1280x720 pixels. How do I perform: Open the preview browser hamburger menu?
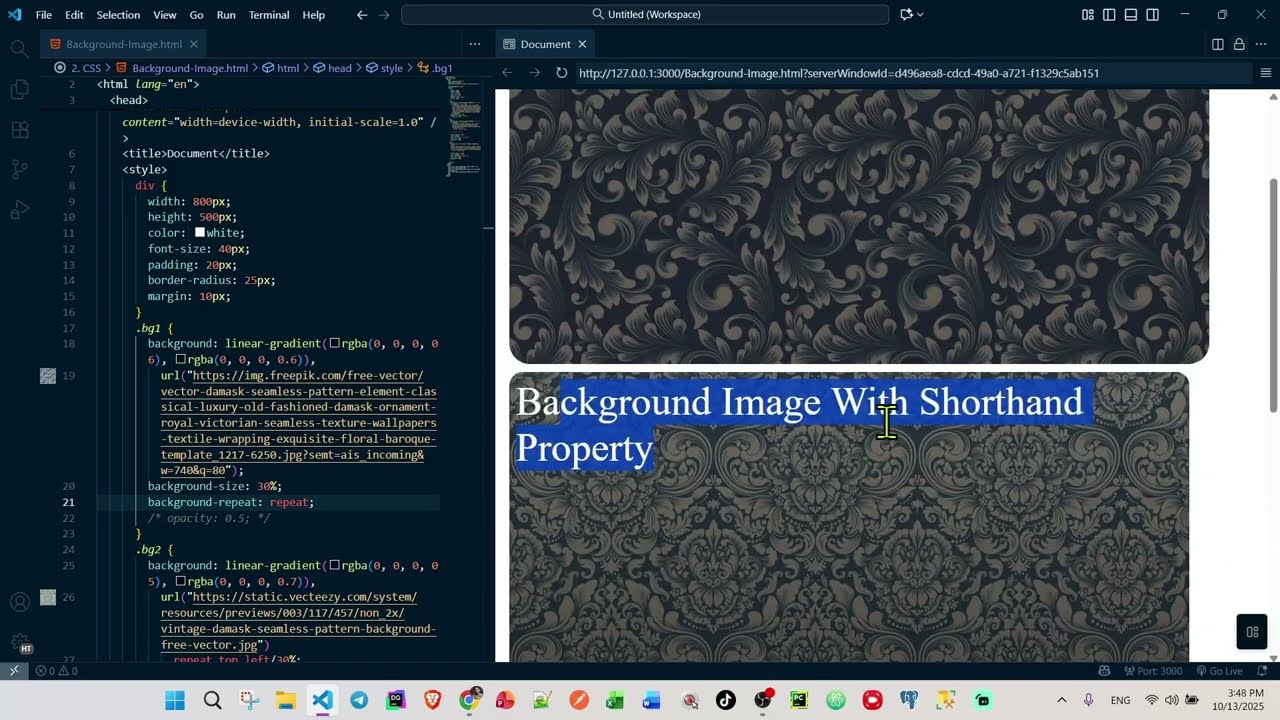(1265, 73)
